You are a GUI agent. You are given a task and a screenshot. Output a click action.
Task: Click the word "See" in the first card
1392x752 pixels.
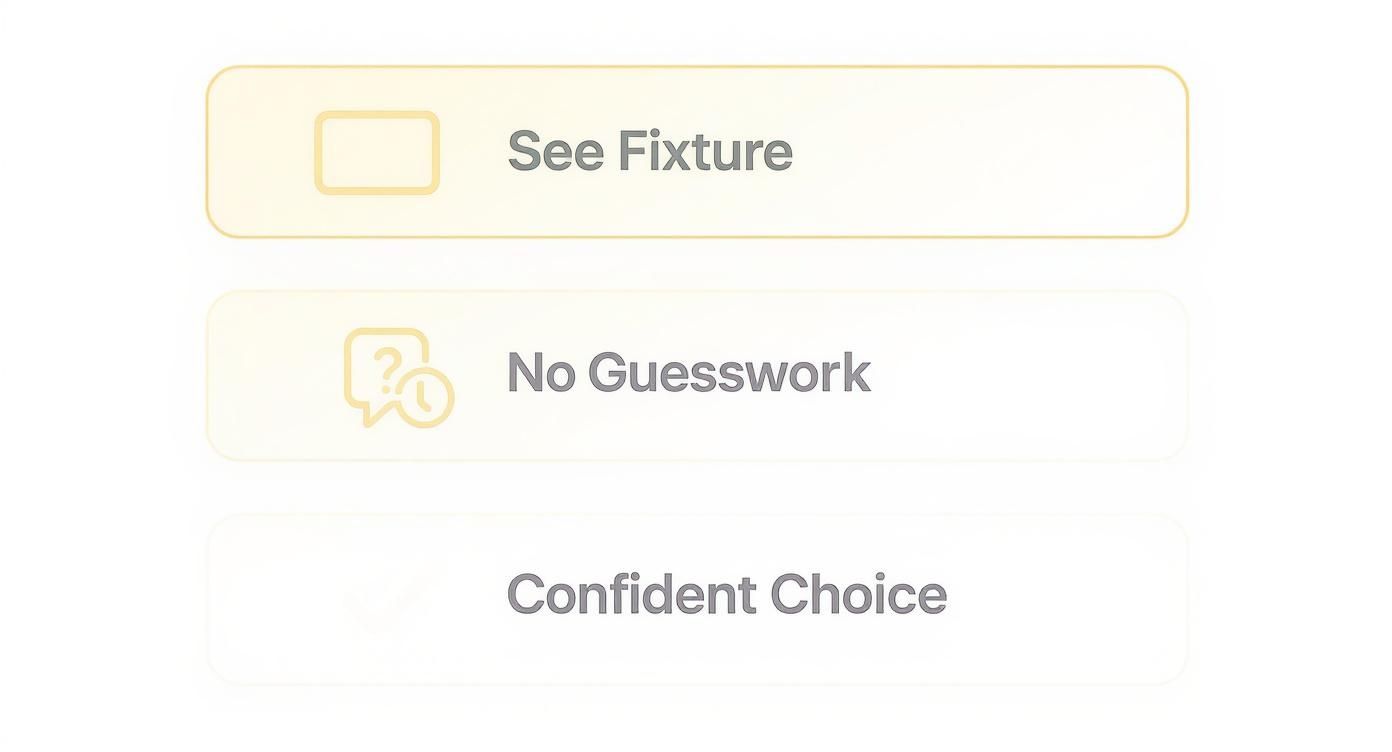click(x=555, y=151)
